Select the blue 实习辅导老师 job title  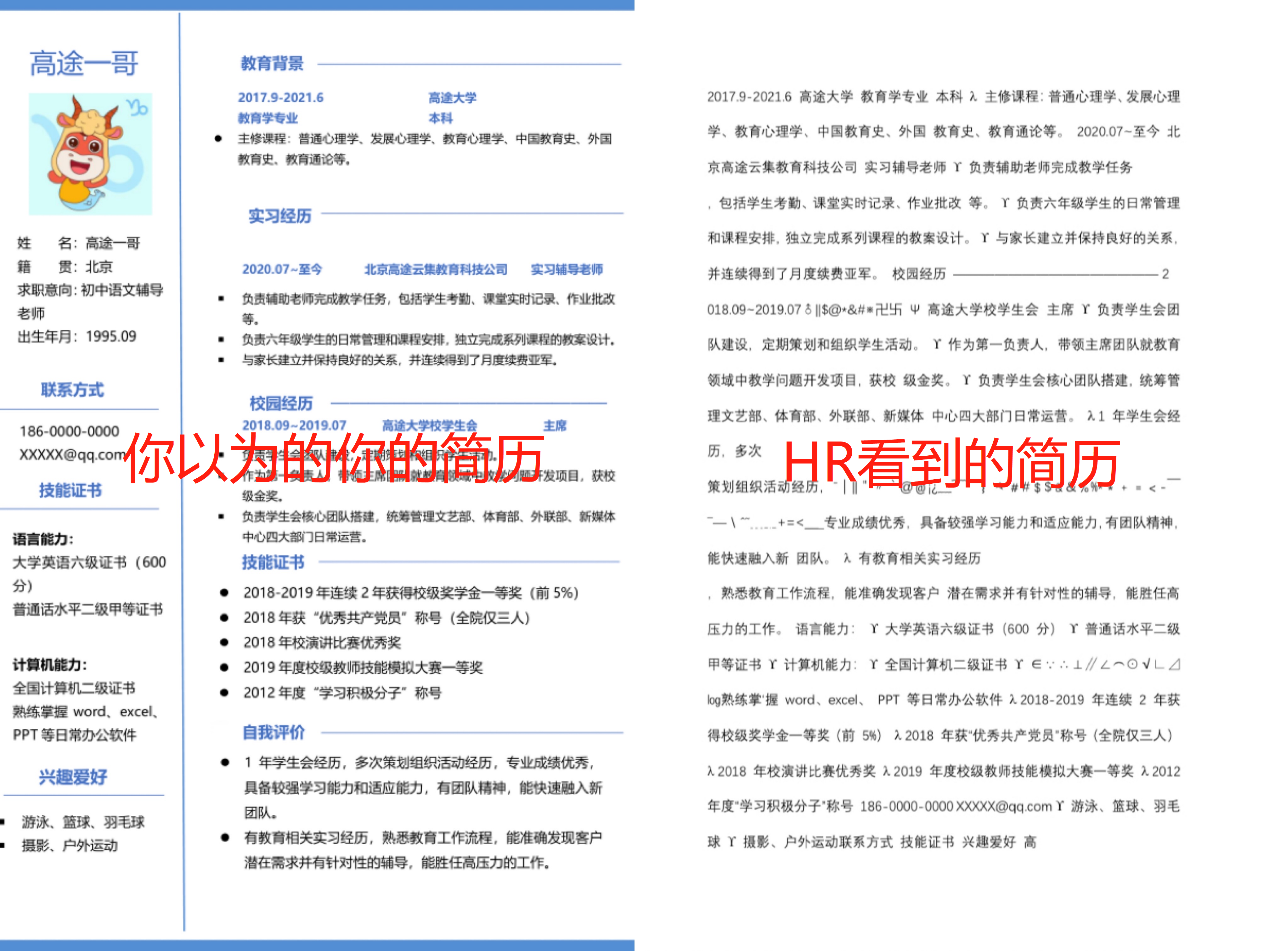point(567,270)
